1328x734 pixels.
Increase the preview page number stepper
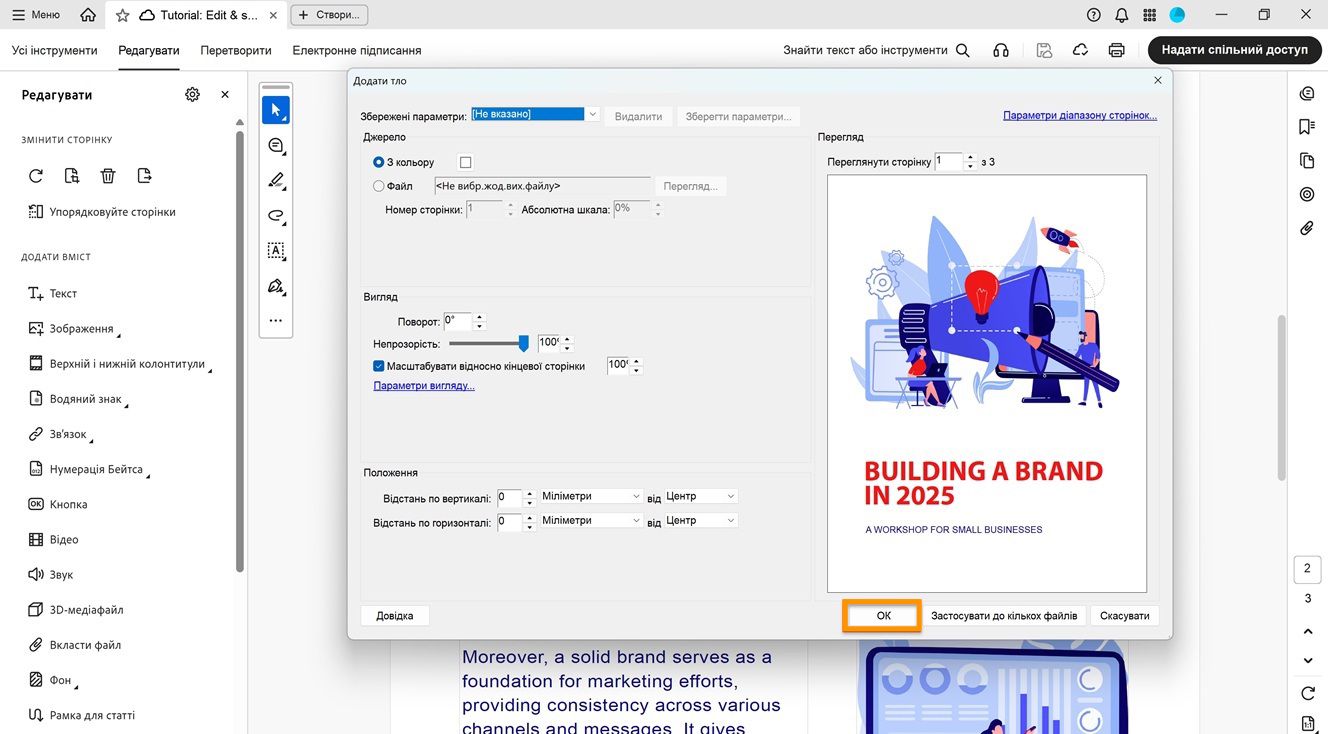pyautogui.click(x=969, y=157)
